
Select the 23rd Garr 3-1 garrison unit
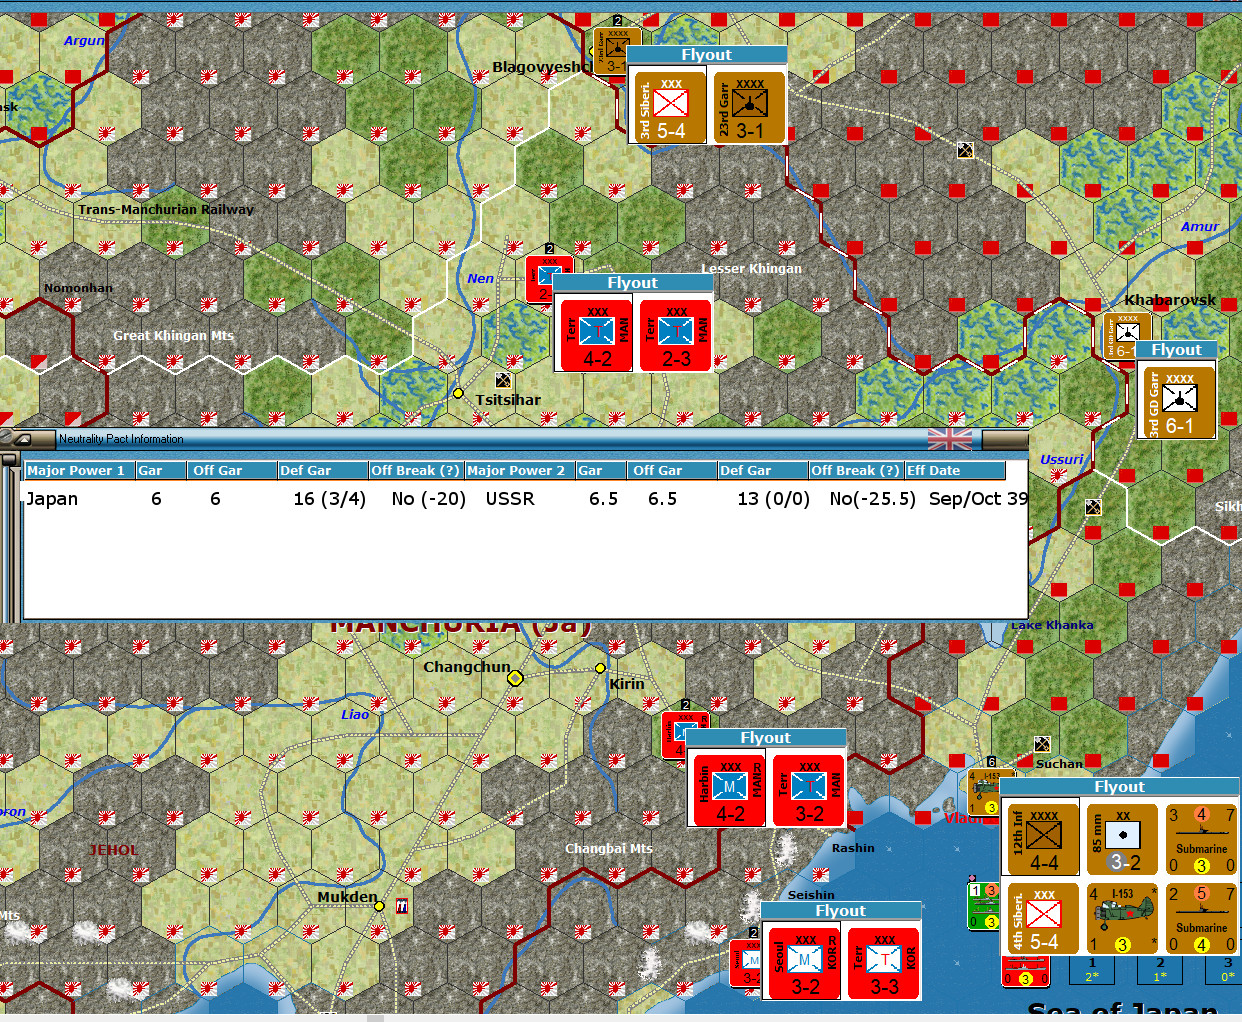(748, 107)
